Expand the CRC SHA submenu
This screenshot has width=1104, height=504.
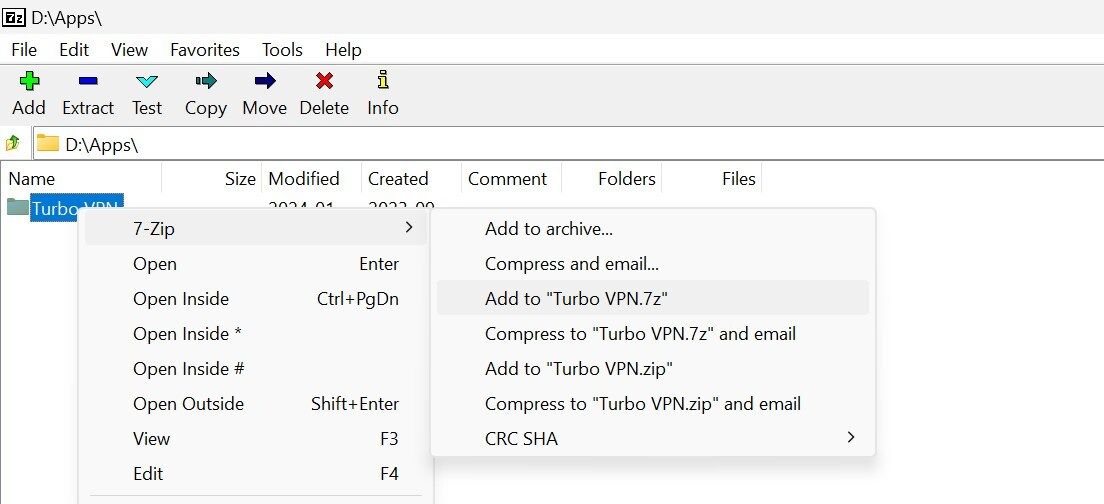pos(653,439)
